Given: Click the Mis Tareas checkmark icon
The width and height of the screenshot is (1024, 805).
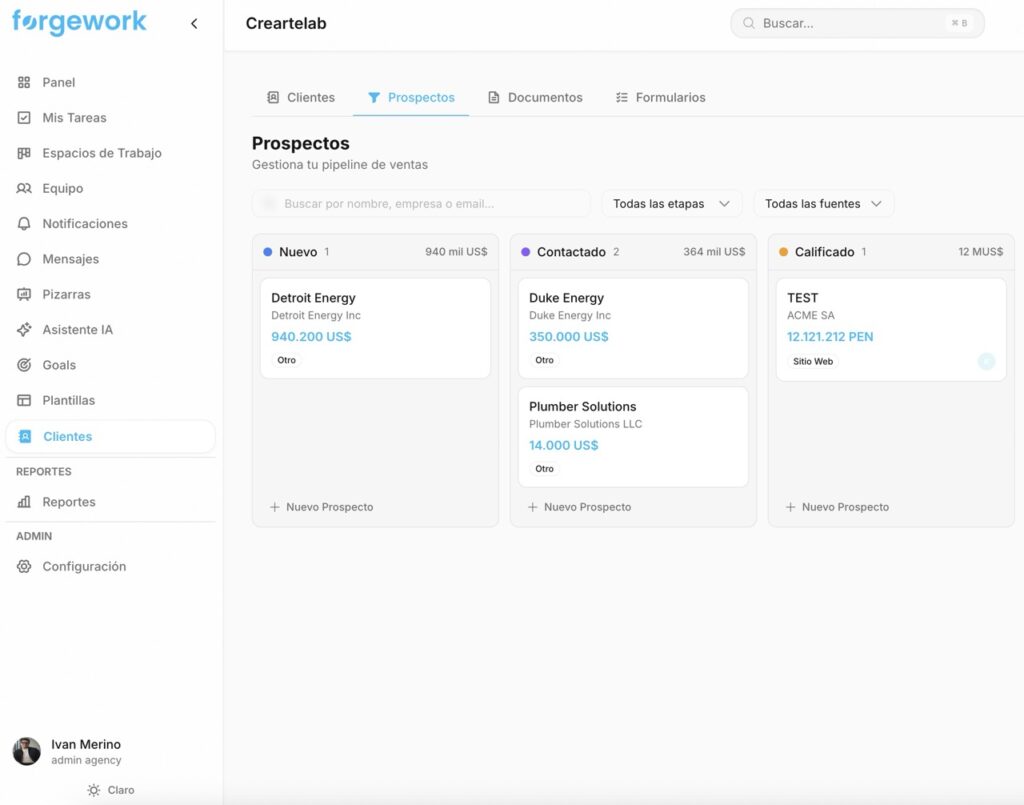Looking at the screenshot, I should [x=24, y=118].
